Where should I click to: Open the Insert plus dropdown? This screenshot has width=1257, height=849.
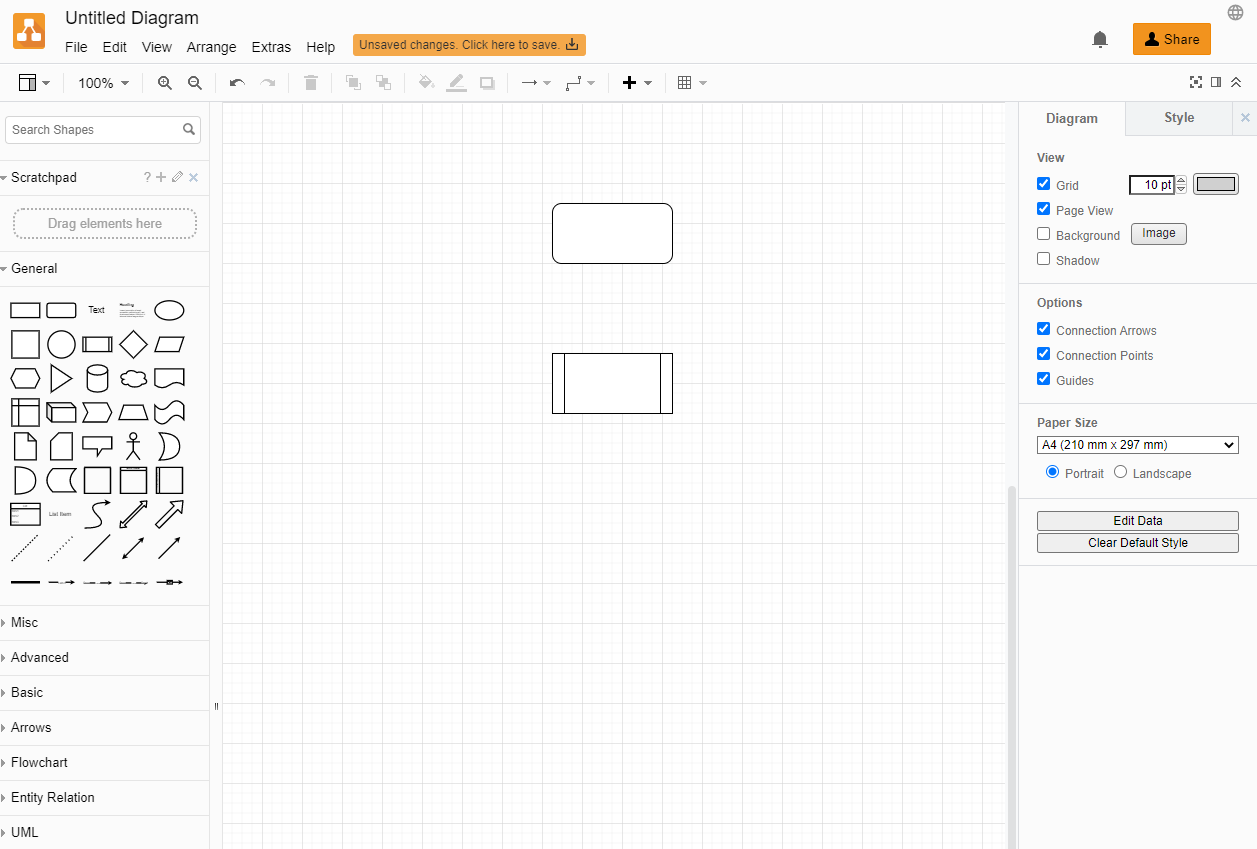[x=637, y=83]
